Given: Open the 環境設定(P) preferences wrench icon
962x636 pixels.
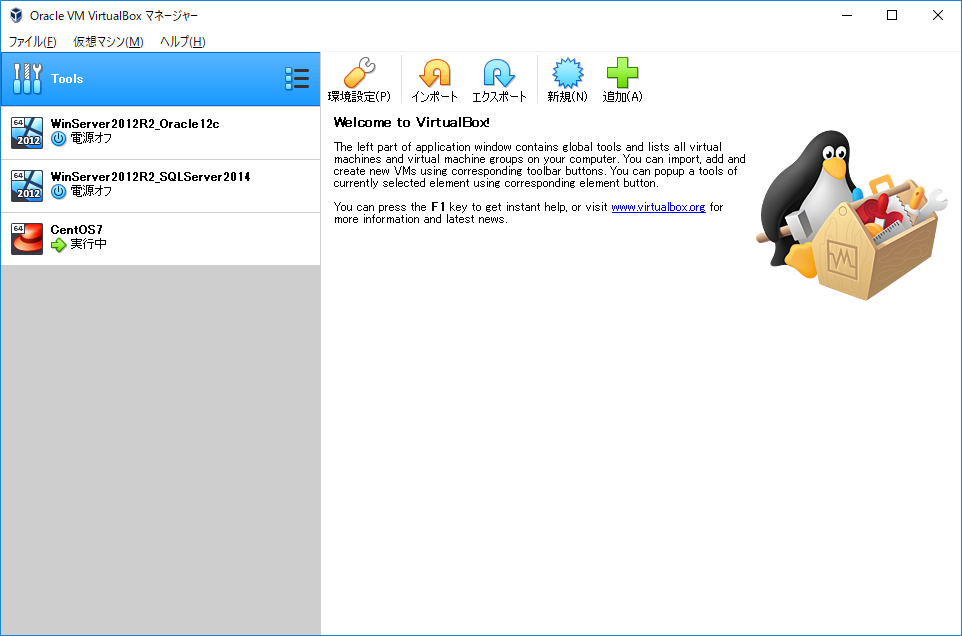Looking at the screenshot, I should [359, 74].
